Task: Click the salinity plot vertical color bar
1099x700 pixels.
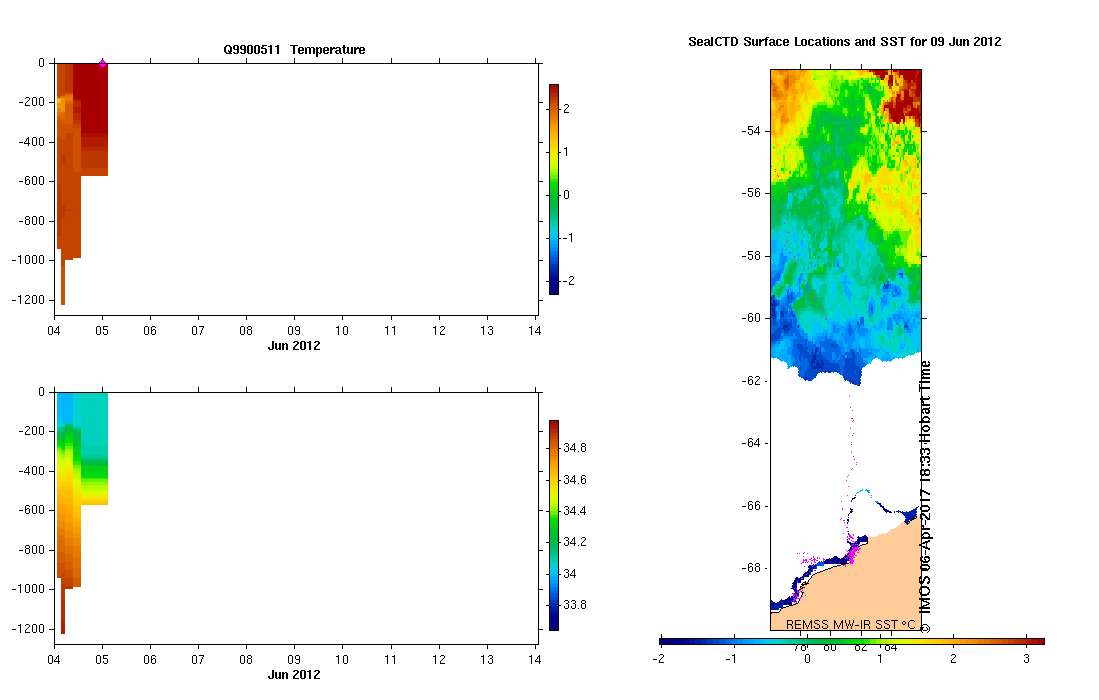Action: [554, 526]
